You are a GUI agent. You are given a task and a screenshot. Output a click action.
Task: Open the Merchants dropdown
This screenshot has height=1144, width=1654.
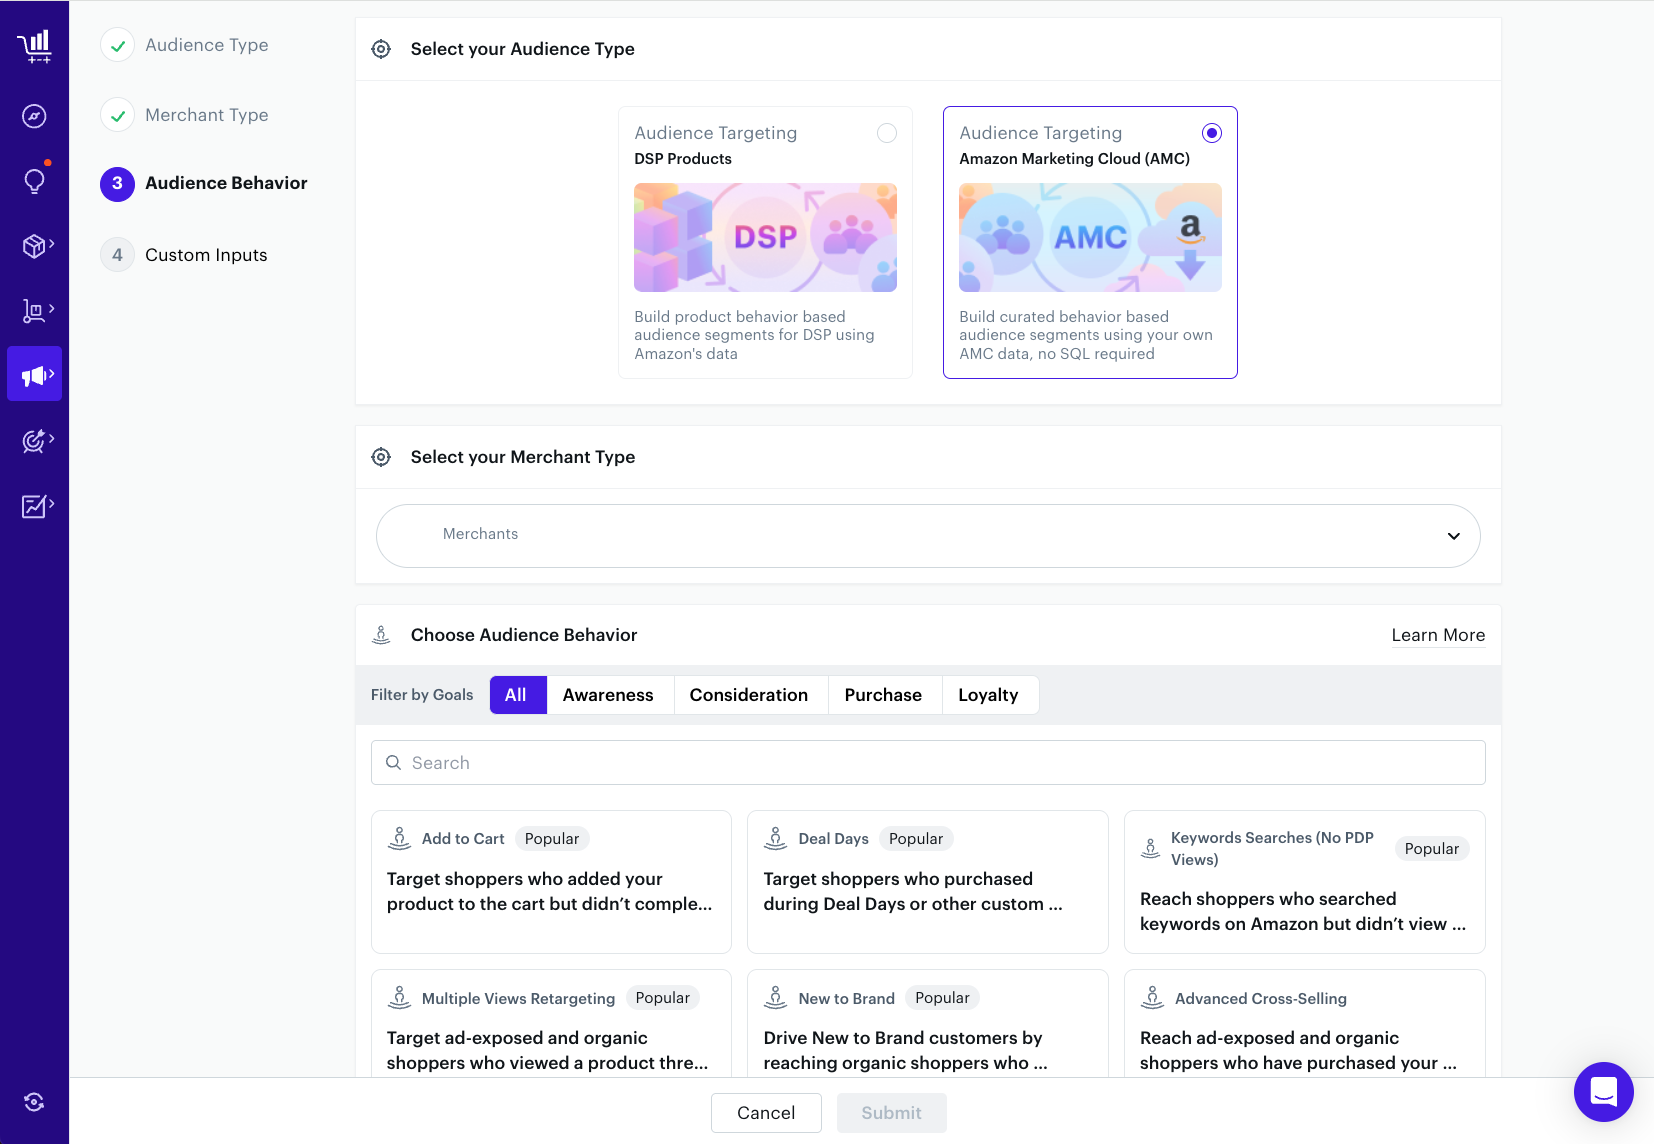928,536
